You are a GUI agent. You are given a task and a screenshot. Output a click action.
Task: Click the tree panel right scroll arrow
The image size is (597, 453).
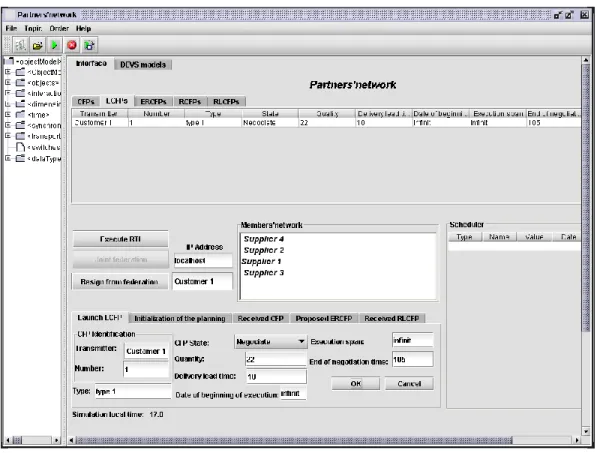(56, 440)
